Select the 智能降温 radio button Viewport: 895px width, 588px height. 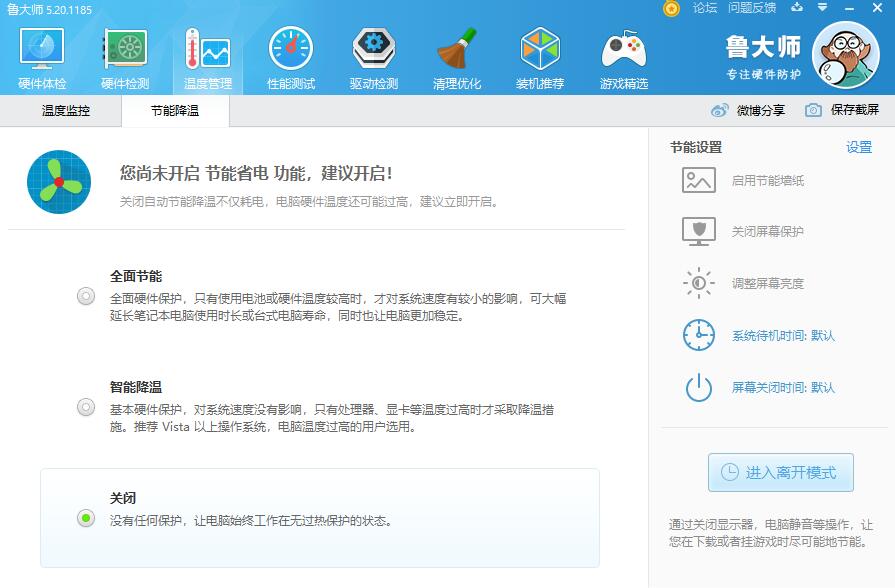[86, 407]
